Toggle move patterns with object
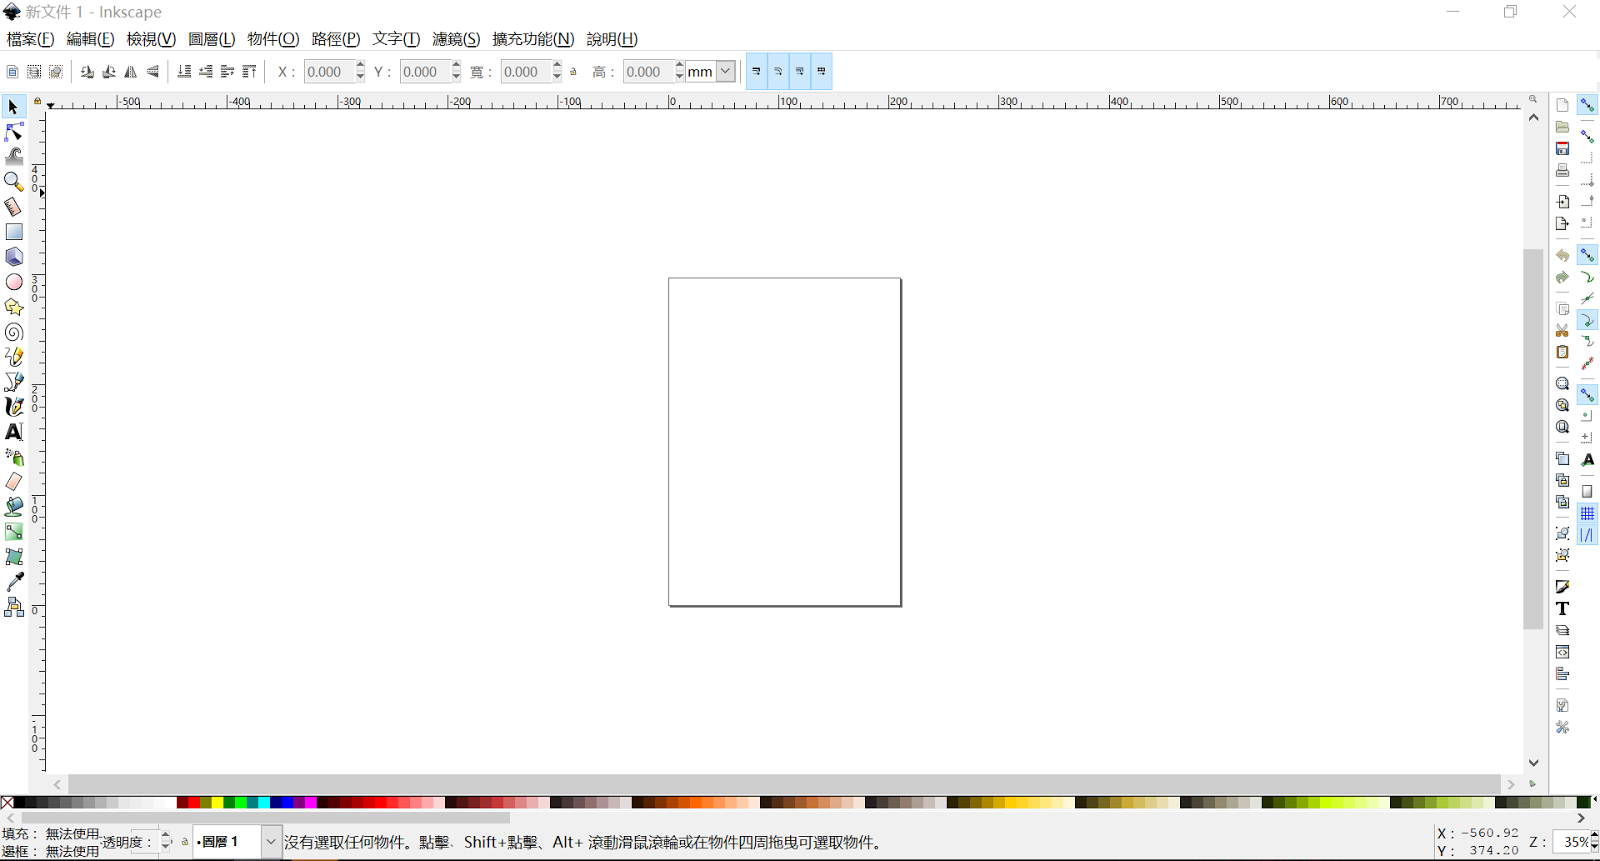 821,72
